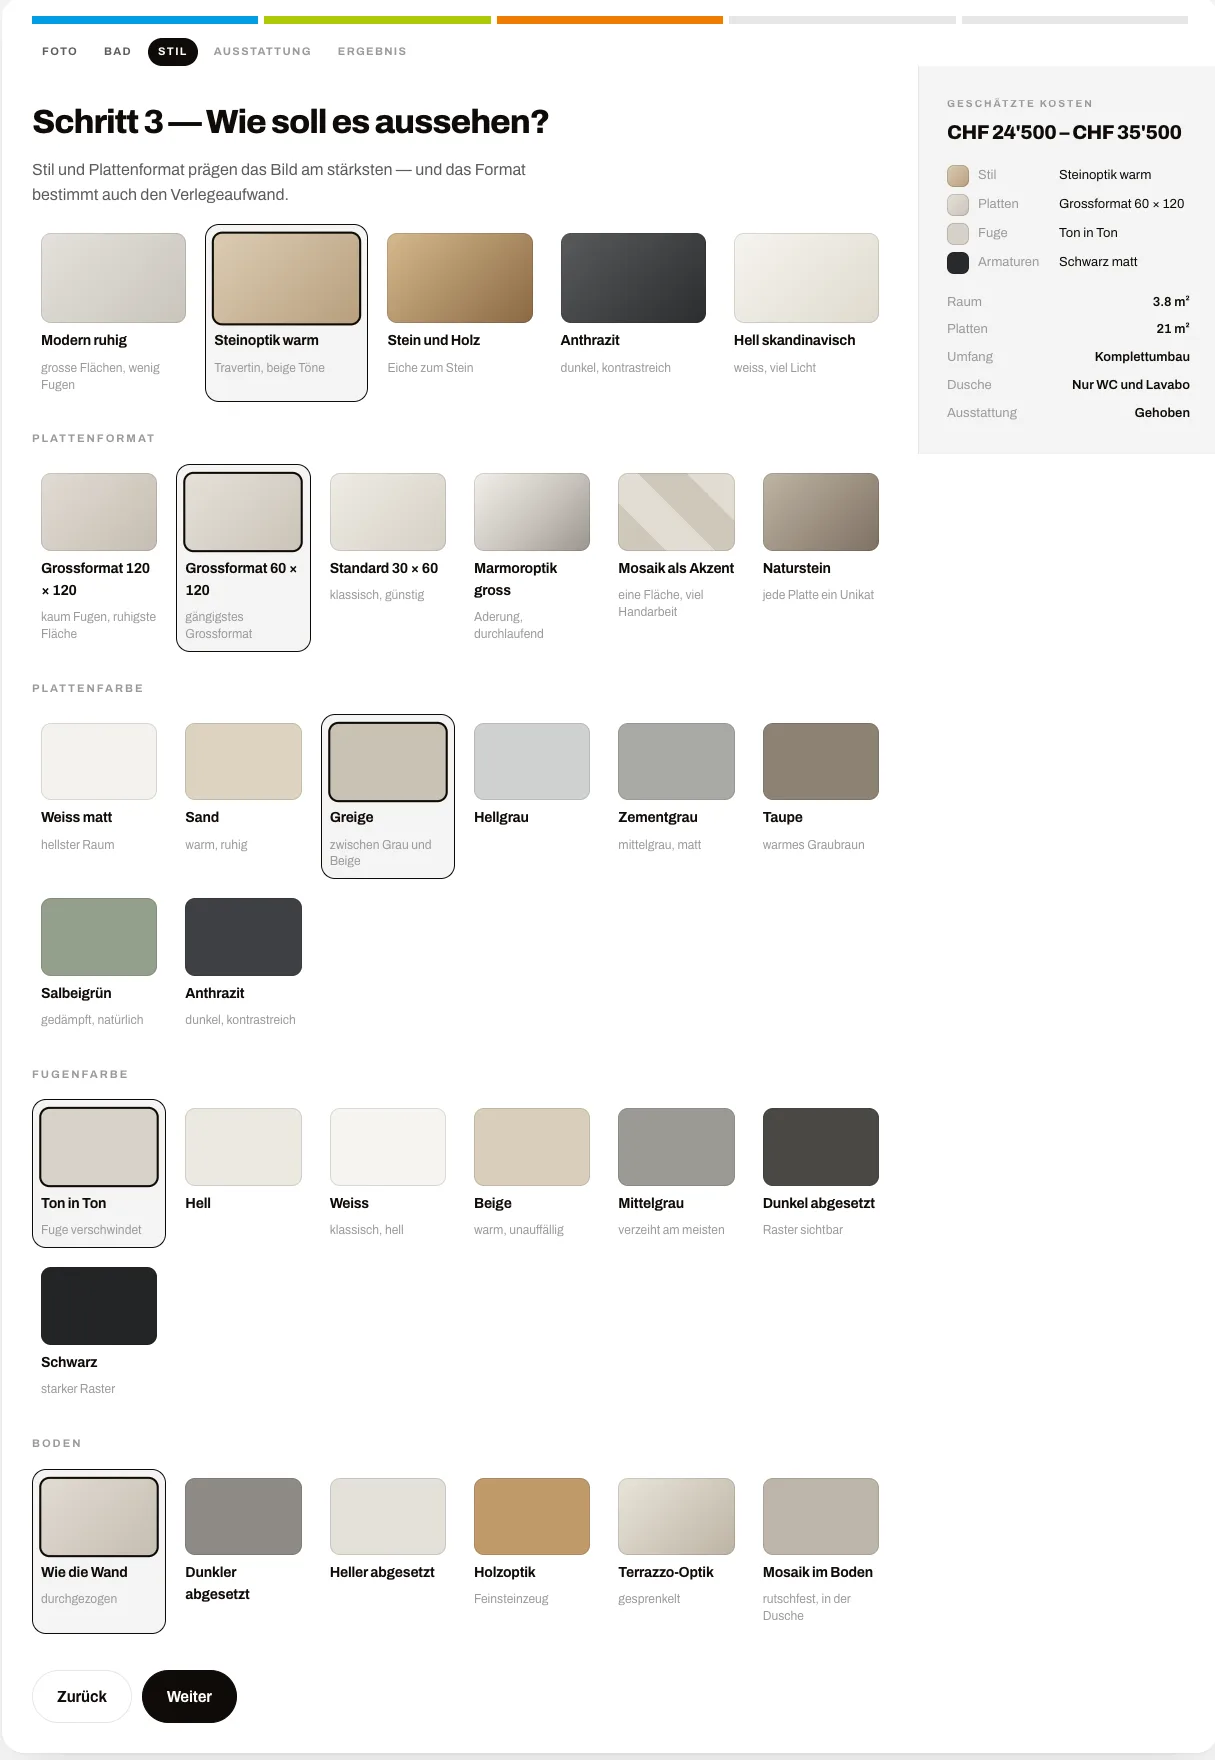
Task: Select the Ton in Ton grout card
Action: tap(99, 1173)
